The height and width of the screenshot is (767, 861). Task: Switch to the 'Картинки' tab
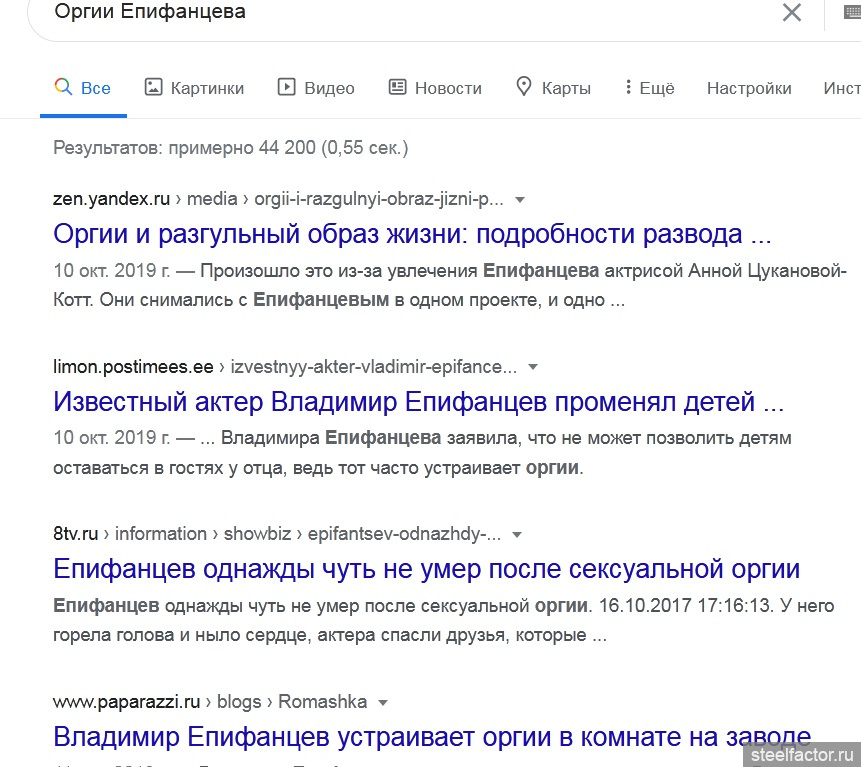point(194,88)
